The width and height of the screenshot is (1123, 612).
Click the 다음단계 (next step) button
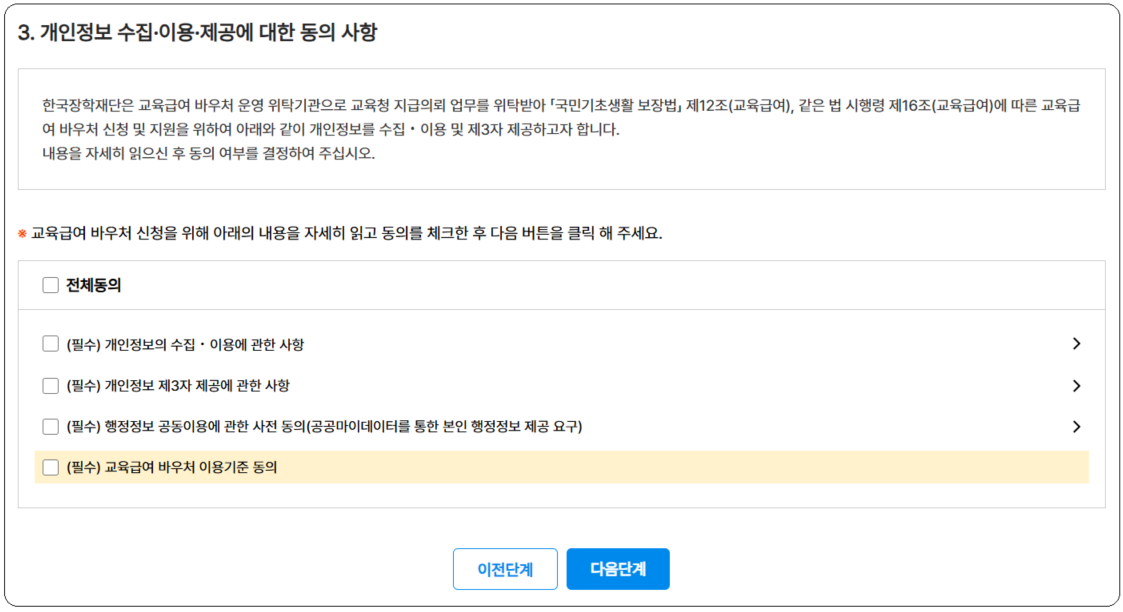coord(618,568)
